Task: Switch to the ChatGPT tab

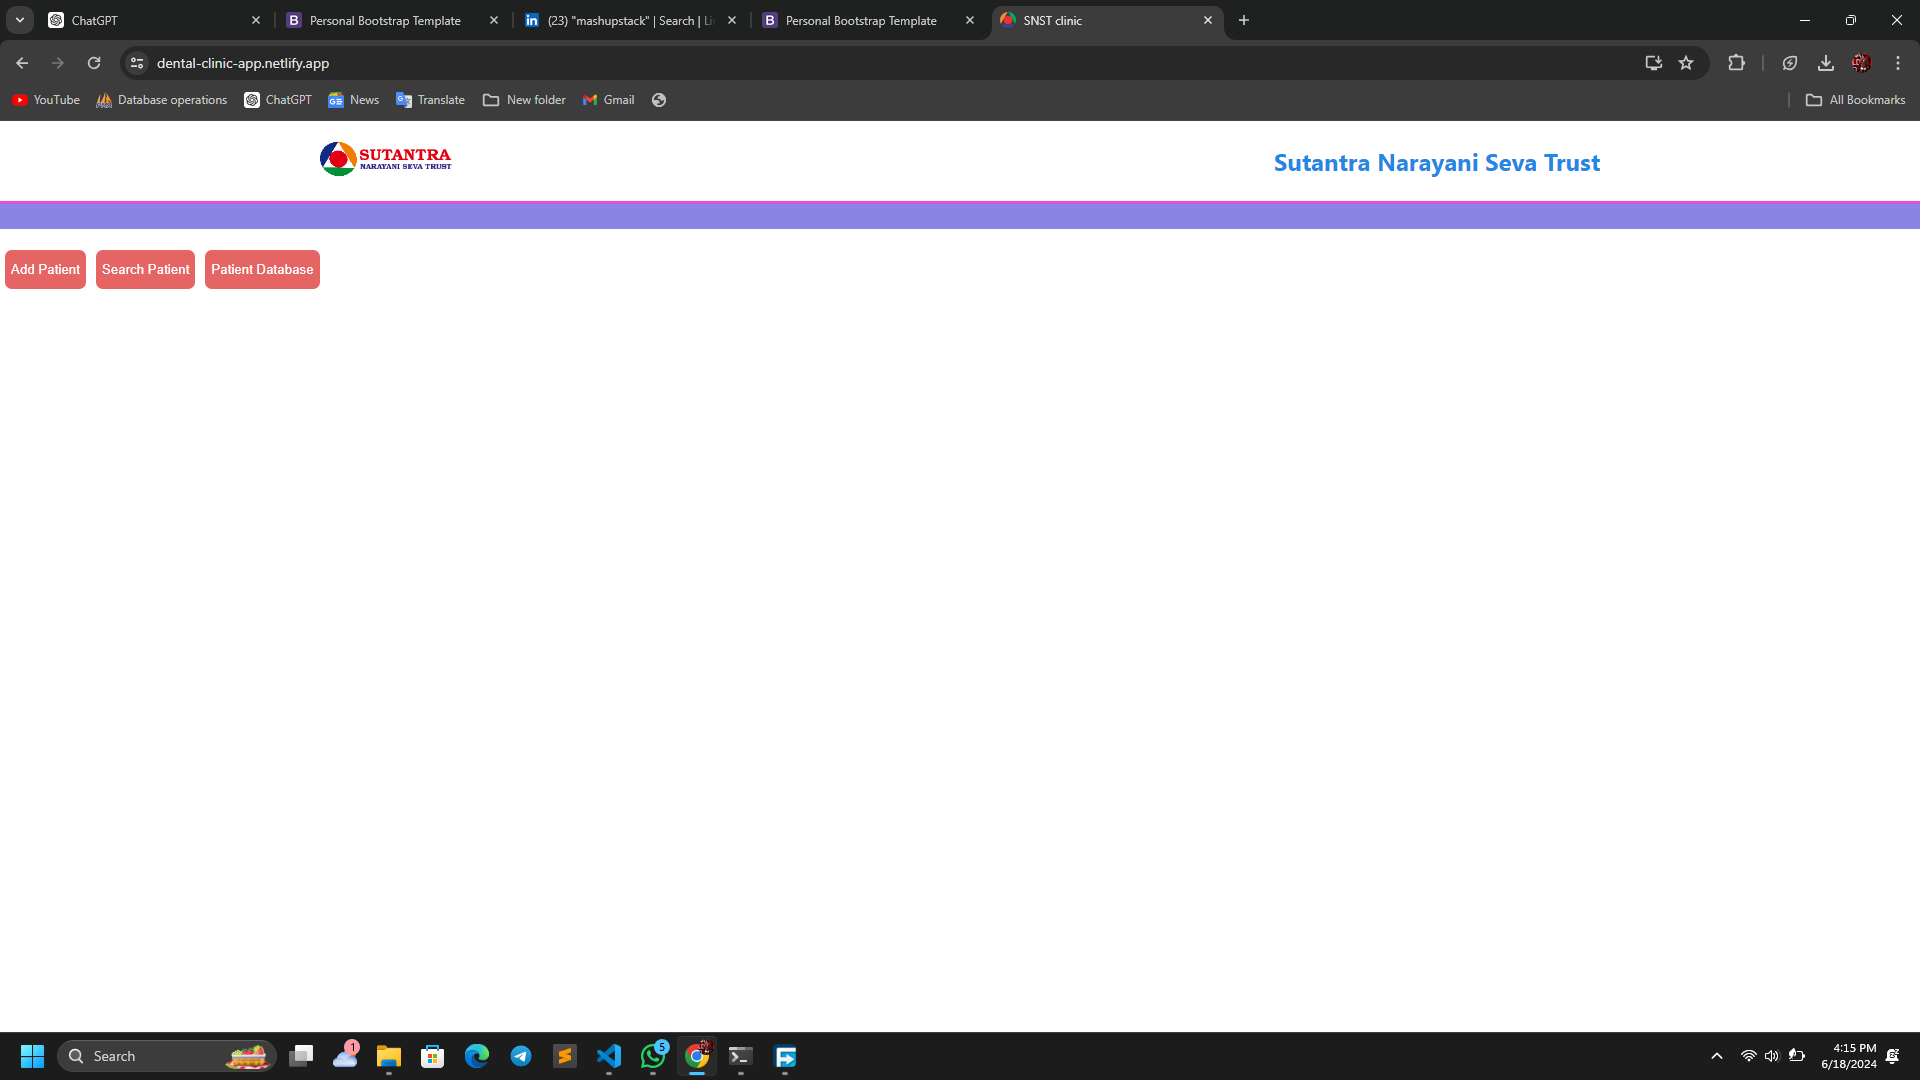Action: coord(140,20)
